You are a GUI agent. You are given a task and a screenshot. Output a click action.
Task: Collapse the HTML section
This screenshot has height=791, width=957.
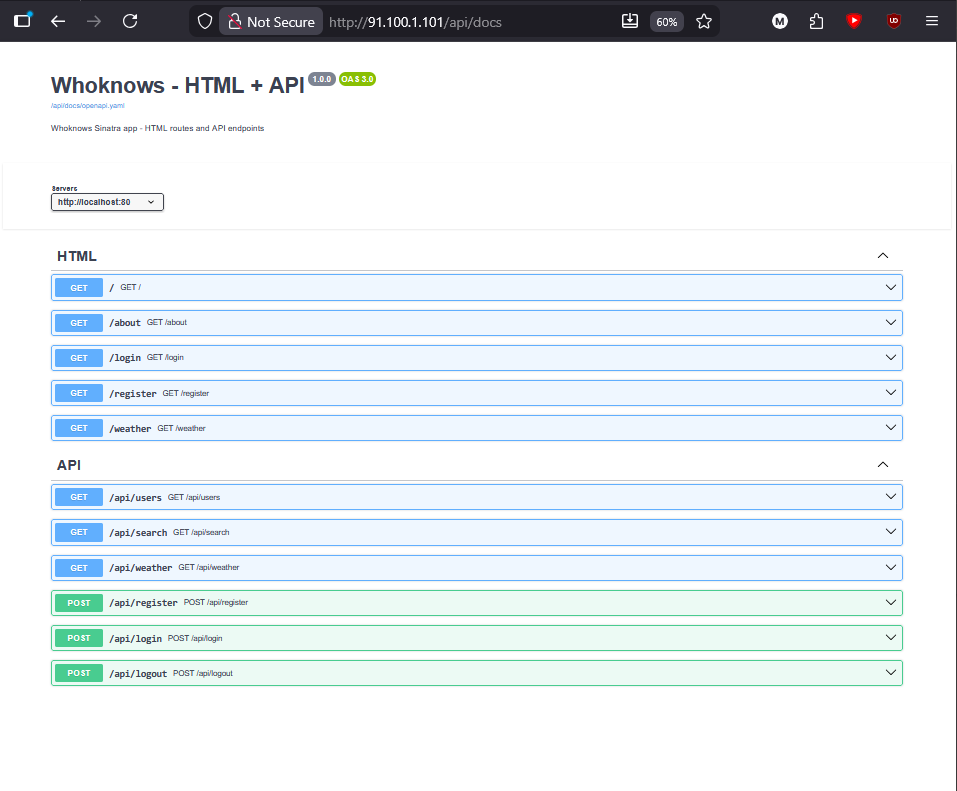pyautogui.click(x=883, y=256)
